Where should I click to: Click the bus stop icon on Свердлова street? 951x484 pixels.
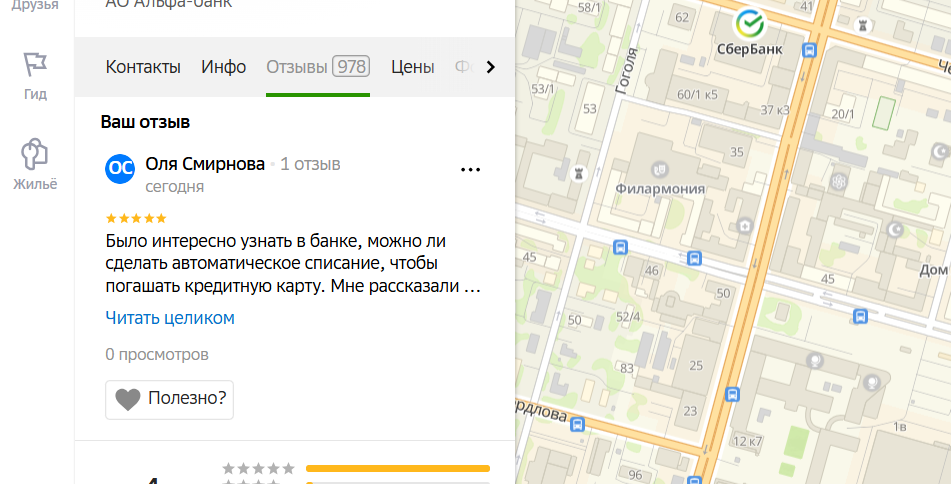coord(577,425)
